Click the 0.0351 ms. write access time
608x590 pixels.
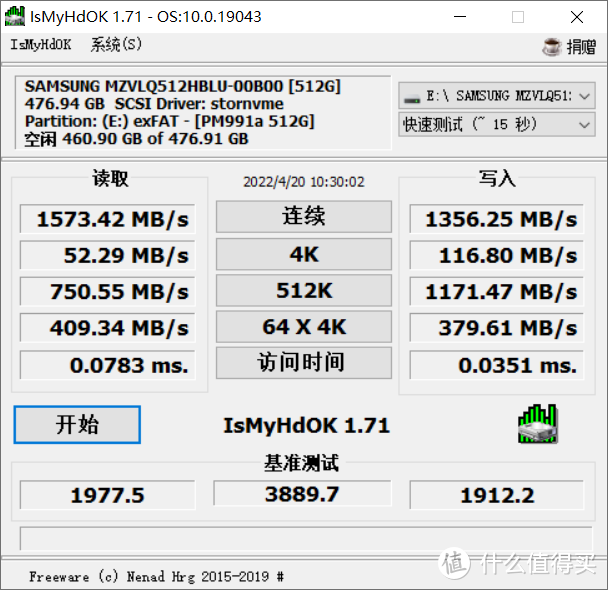497,365
